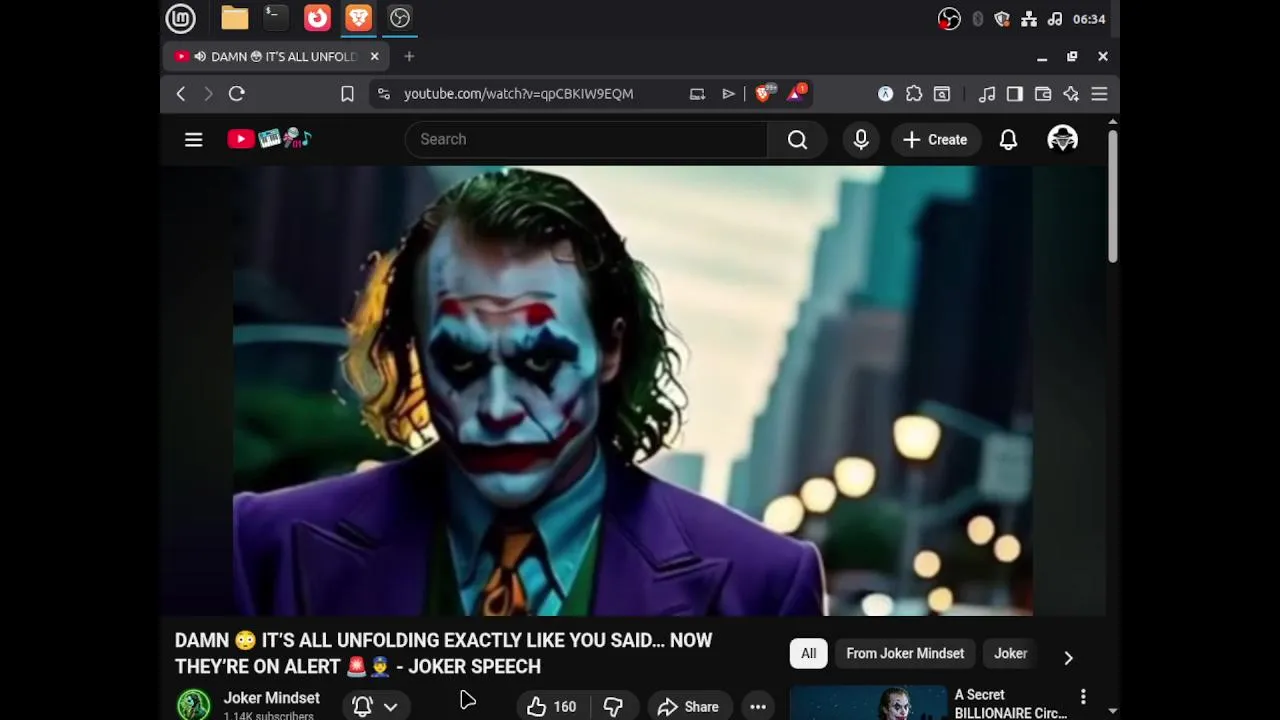Click the YouTube Search field
1280x720 pixels.
(x=586, y=139)
